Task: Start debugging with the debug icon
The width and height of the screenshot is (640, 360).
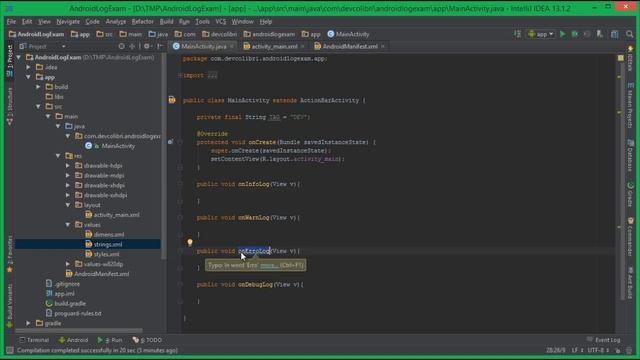Action: pyautogui.click(x=575, y=34)
